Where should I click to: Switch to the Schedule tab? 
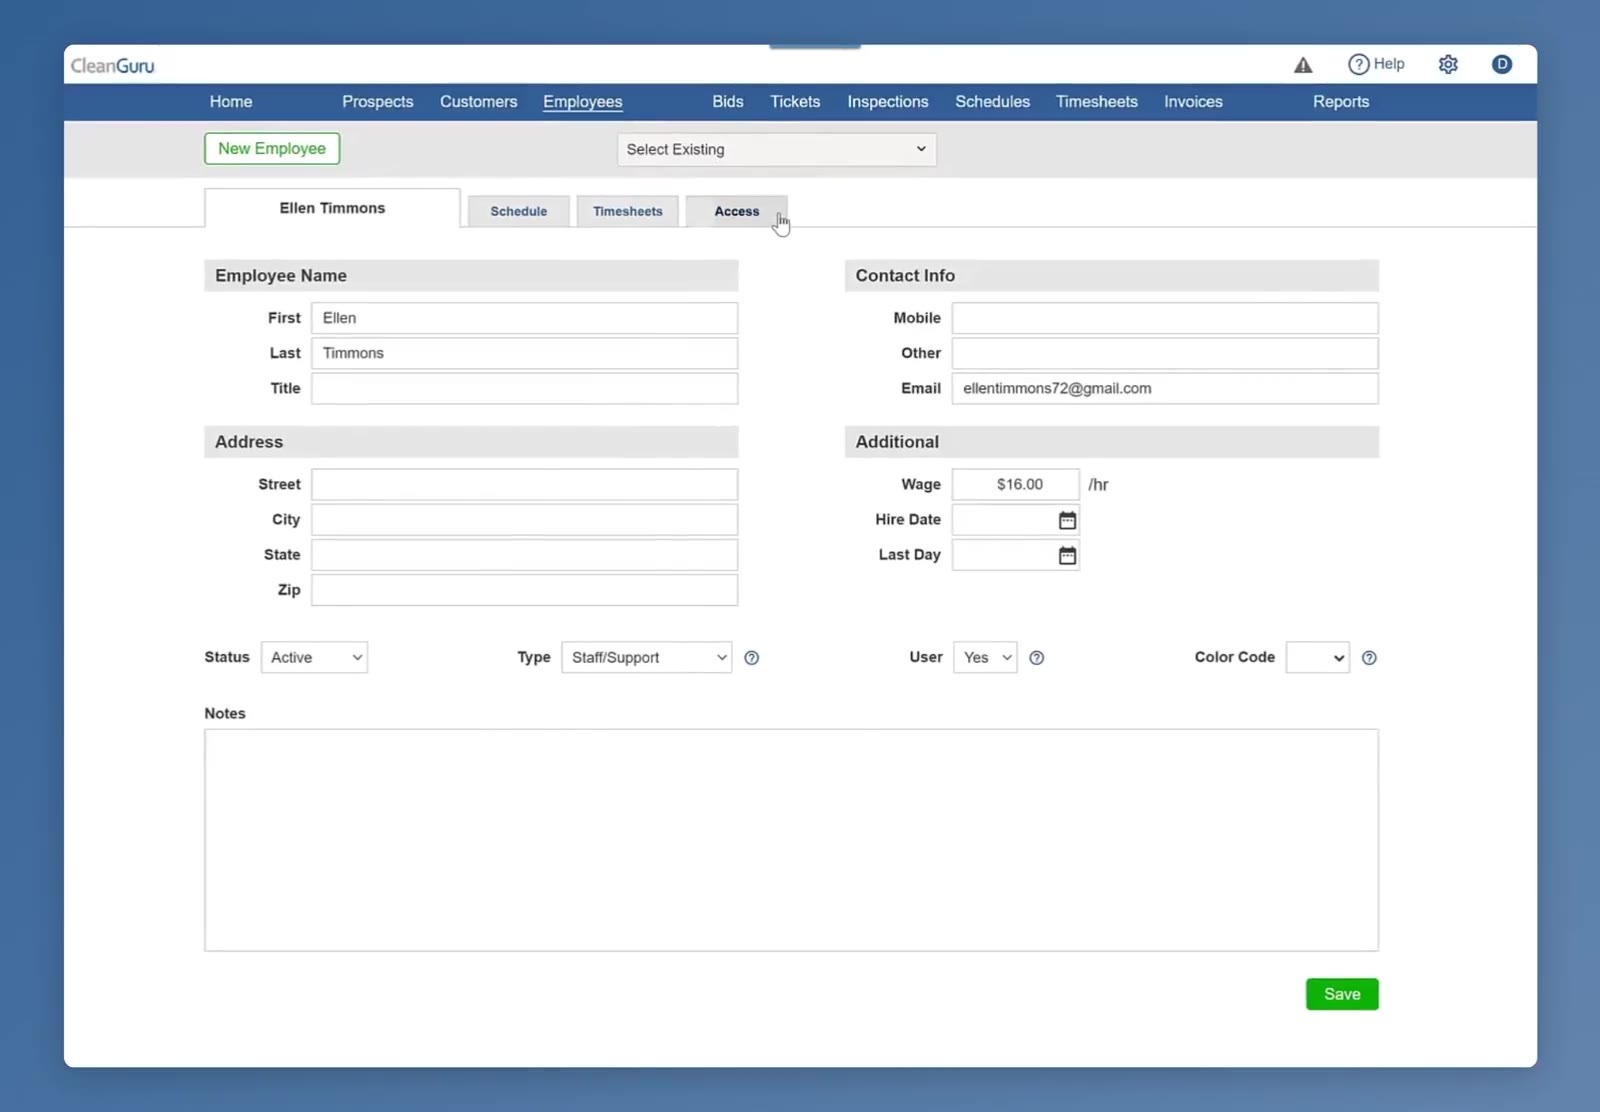click(x=518, y=211)
